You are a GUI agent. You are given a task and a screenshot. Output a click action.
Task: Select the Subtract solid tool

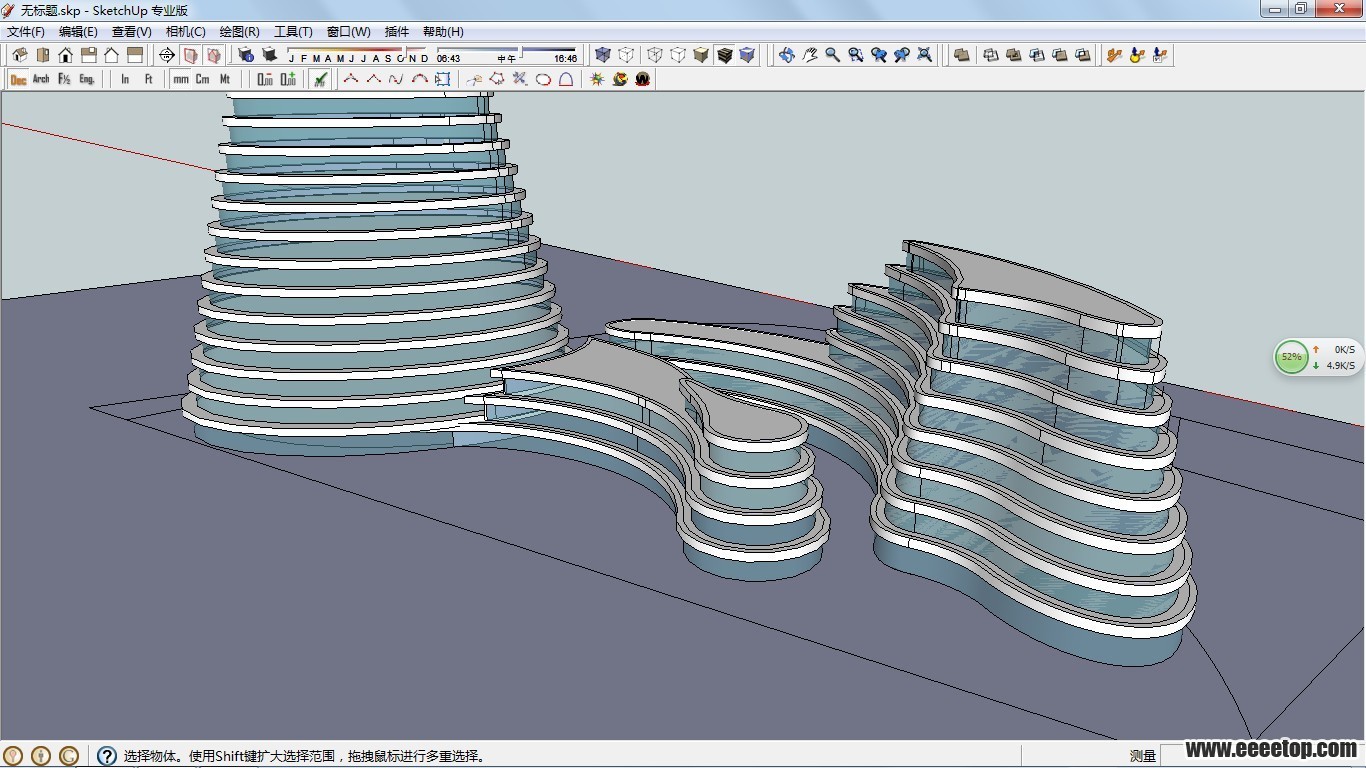(x=1037, y=55)
